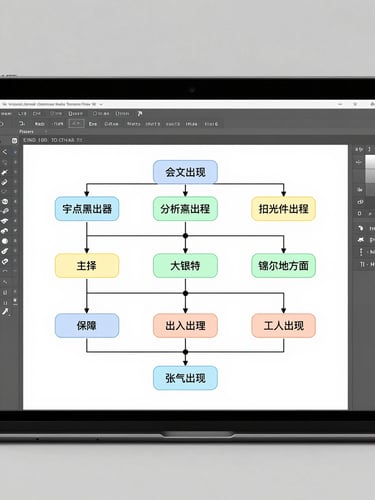Select the blue node 宇点黑出器

[x=87, y=209]
